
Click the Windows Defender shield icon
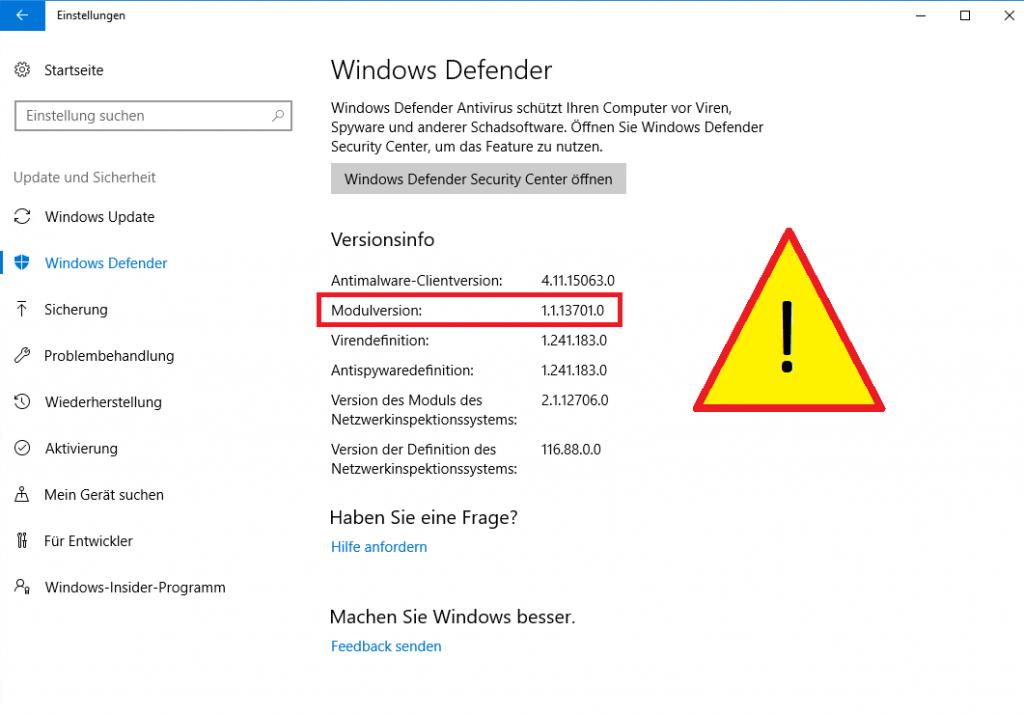22,262
